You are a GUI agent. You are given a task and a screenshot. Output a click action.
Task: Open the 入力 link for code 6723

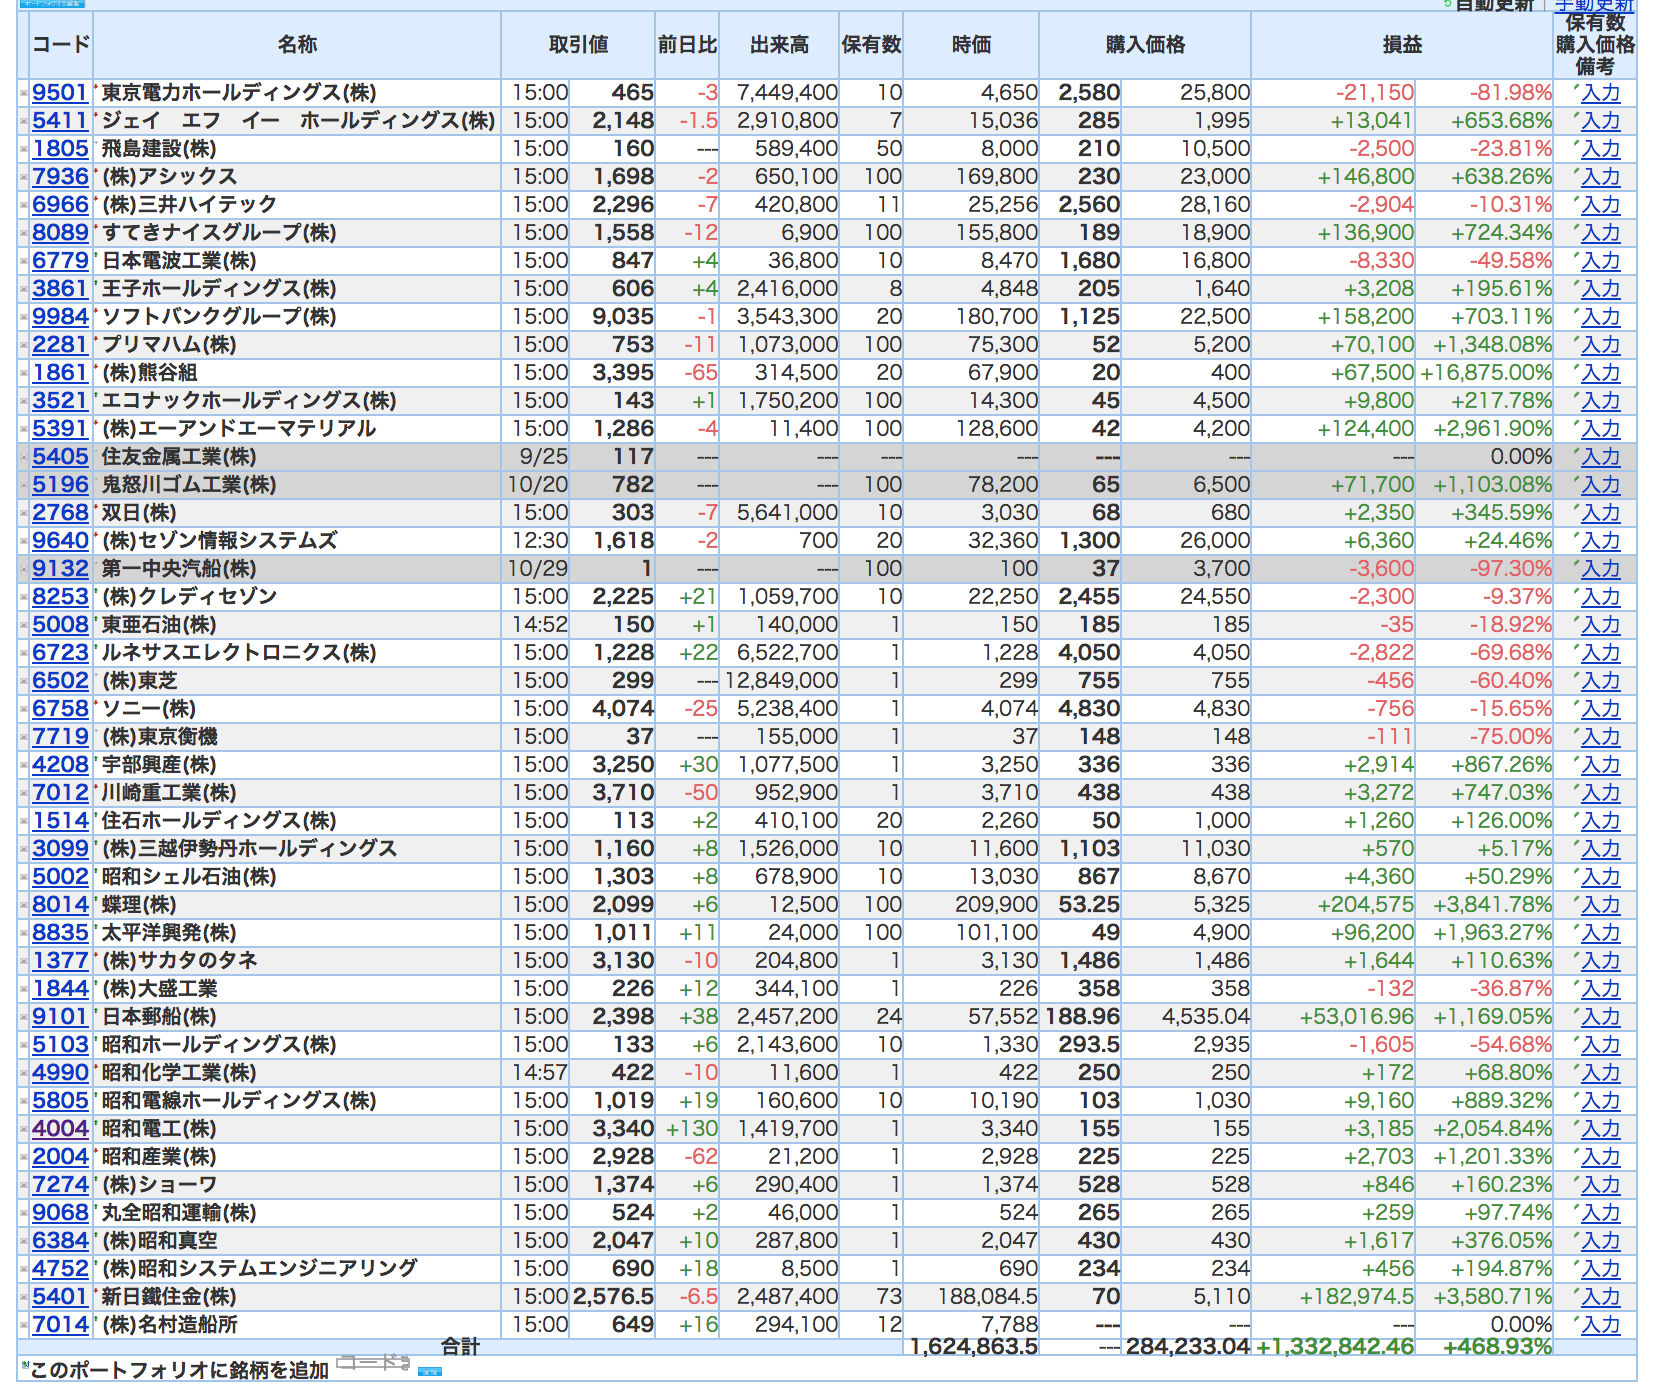pyautogui.click(x=1600, y=653)
